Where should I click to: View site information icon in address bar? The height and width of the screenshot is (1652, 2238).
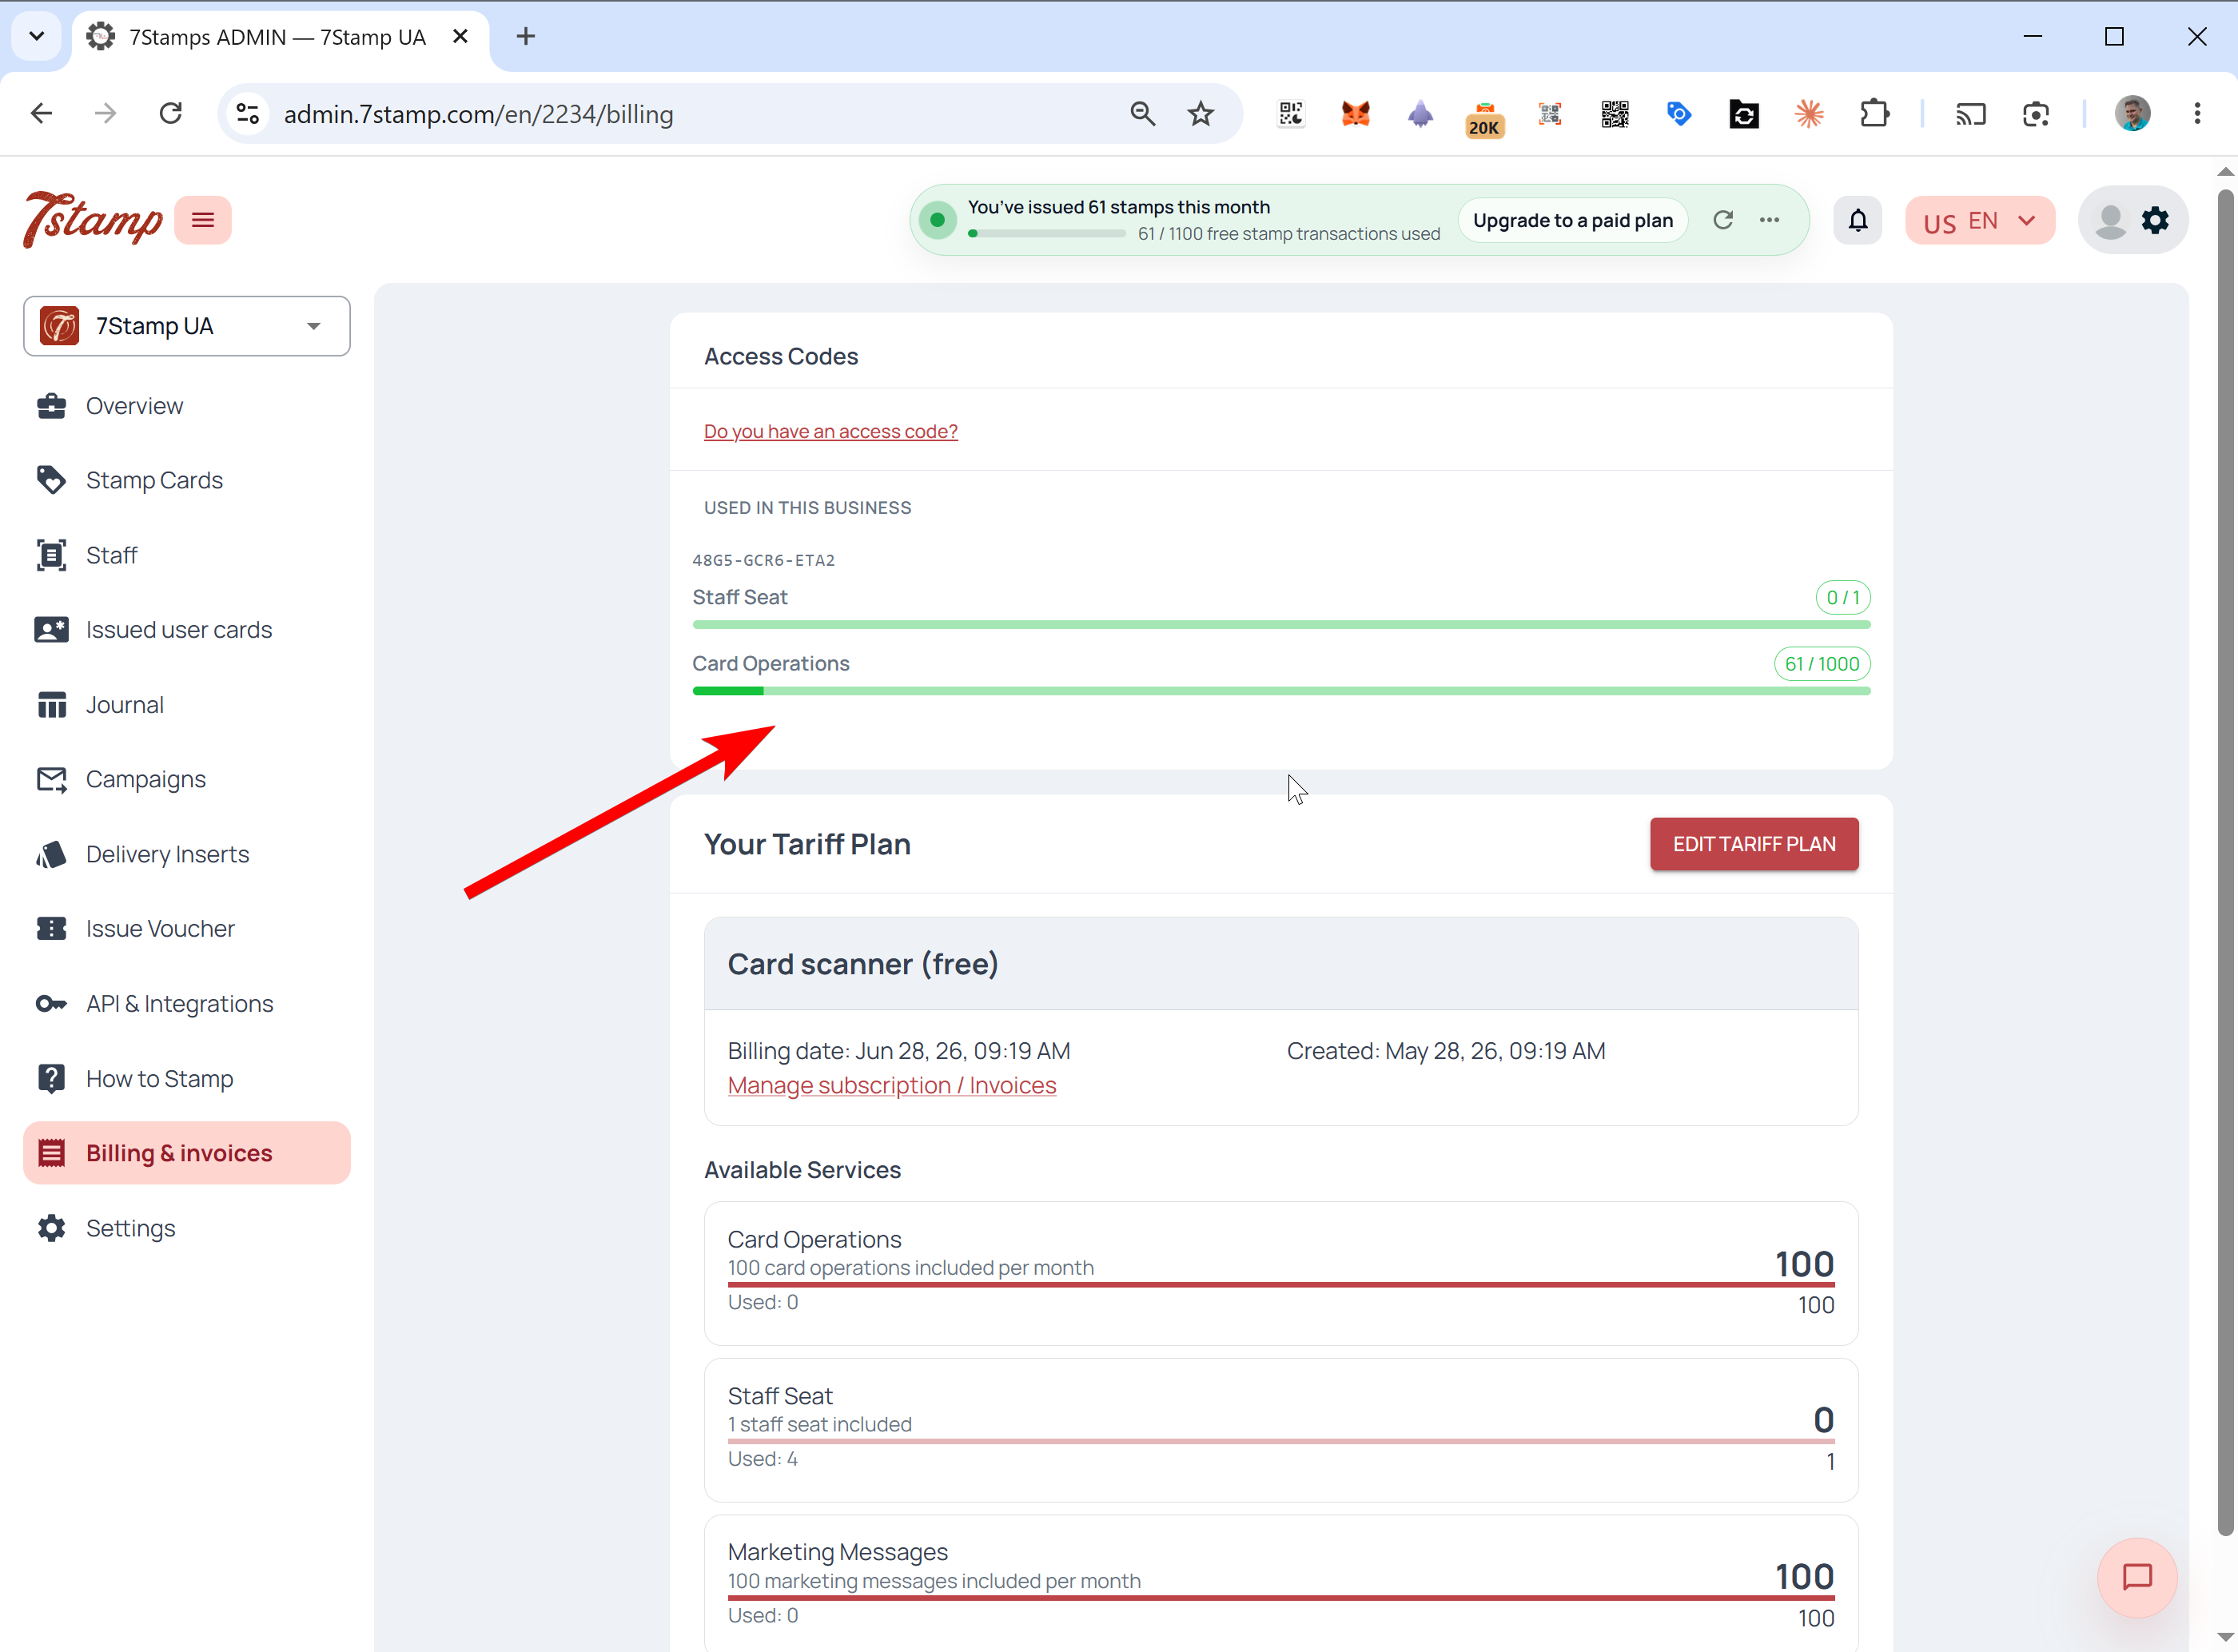248,114
